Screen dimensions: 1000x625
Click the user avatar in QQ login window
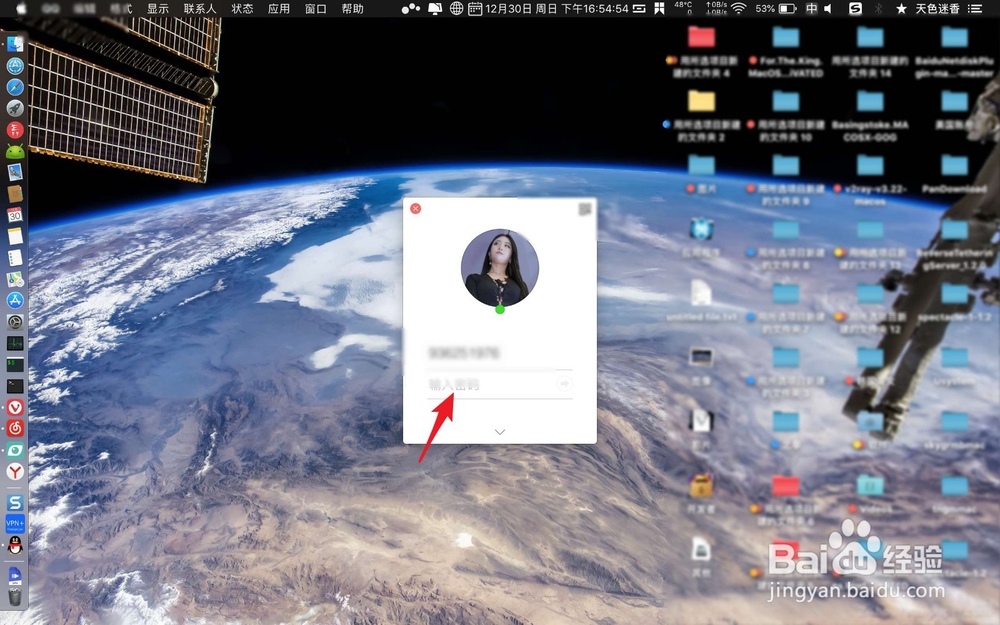click(x=500, y=268)
